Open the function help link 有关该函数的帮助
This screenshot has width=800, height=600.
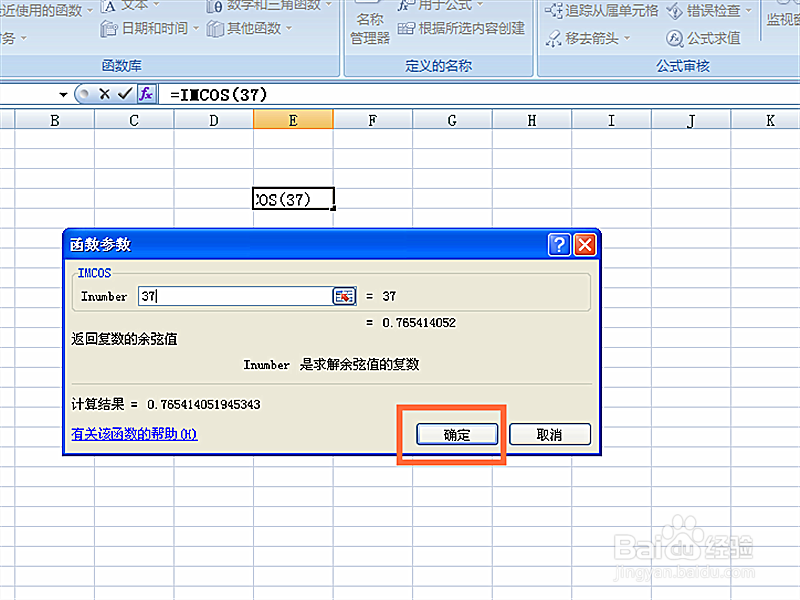tap(134, 434)
